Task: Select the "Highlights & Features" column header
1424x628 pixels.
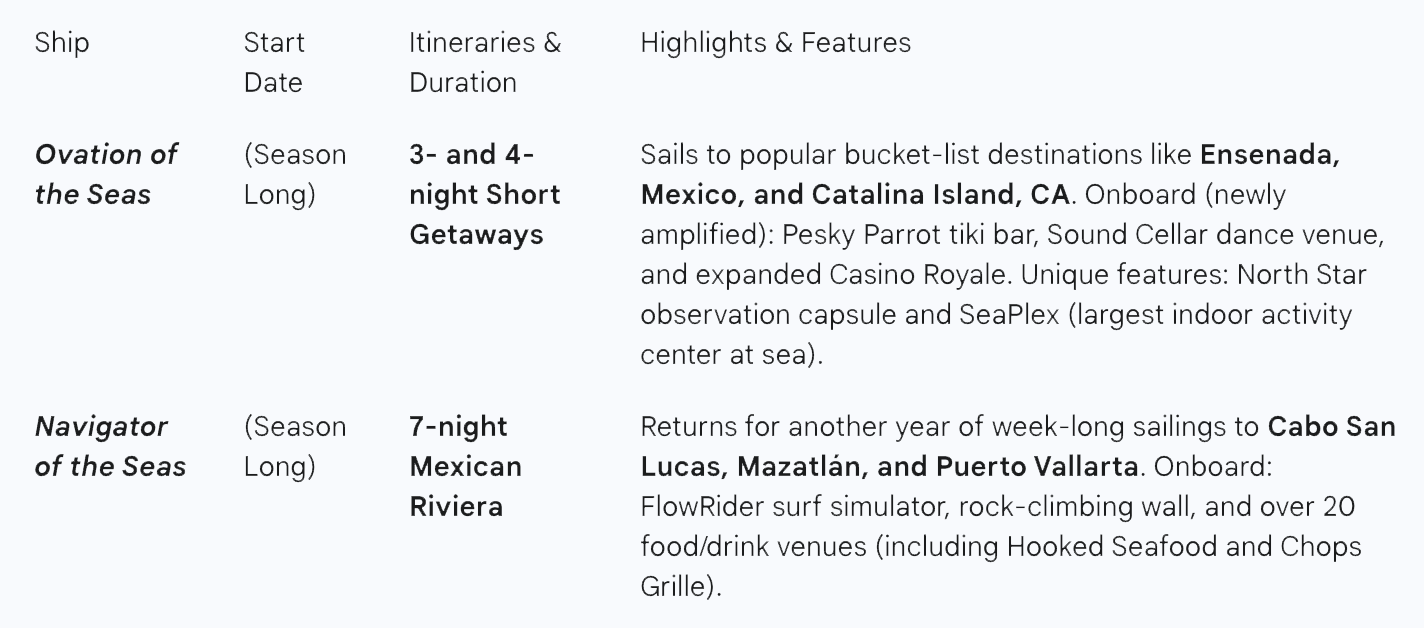Action: coord(775,43)
